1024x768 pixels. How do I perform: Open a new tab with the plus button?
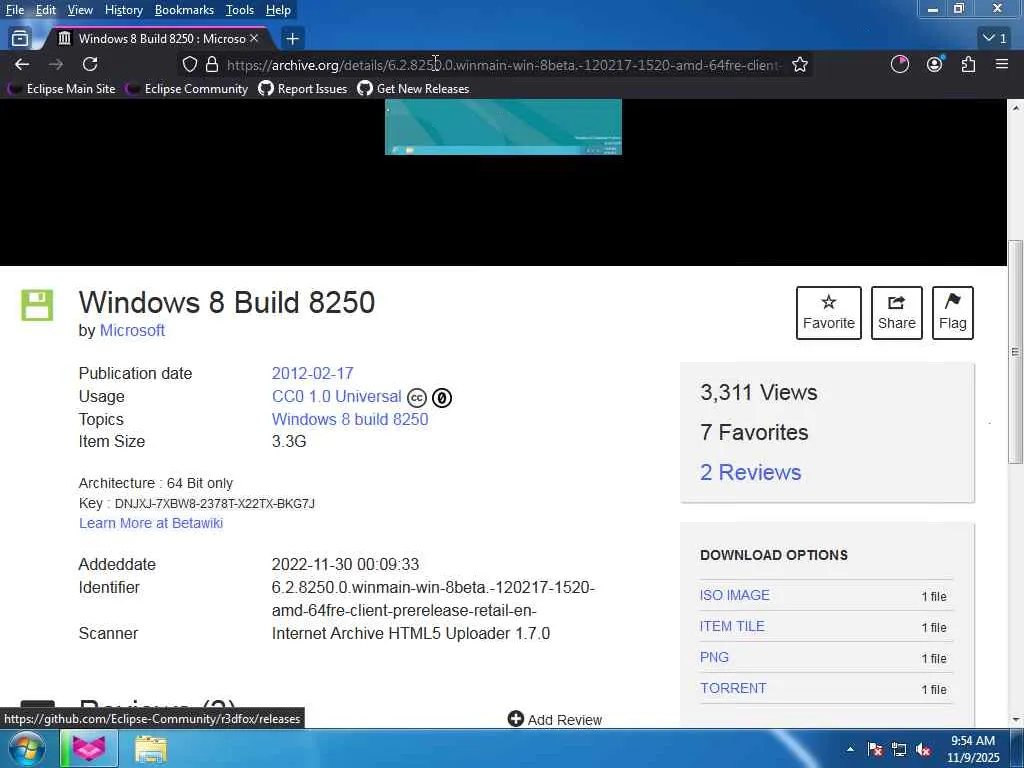pyautogui.click(x=292, y=39)
